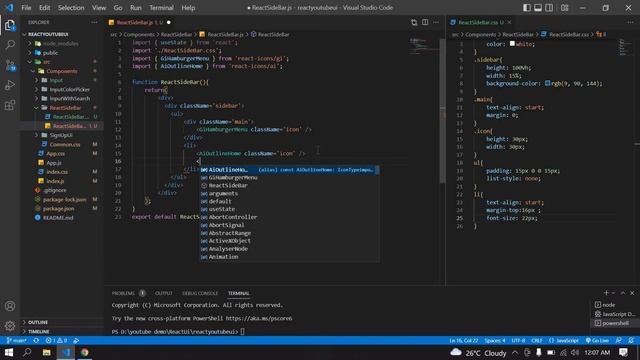This screenshot has width=640, height=360.
Task: Click the white color swatch in CSS
Action: click(512, 44)
